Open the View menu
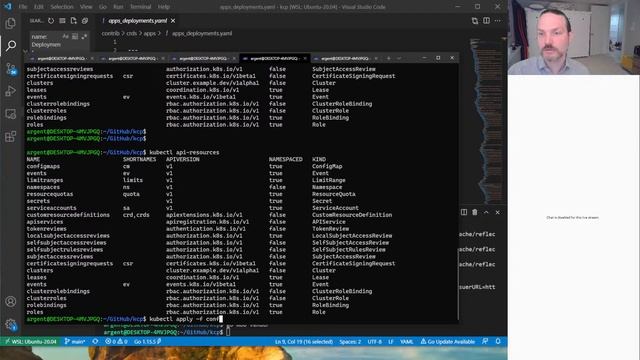The height and width of the screenshot is (360, 640). [86, 7]
